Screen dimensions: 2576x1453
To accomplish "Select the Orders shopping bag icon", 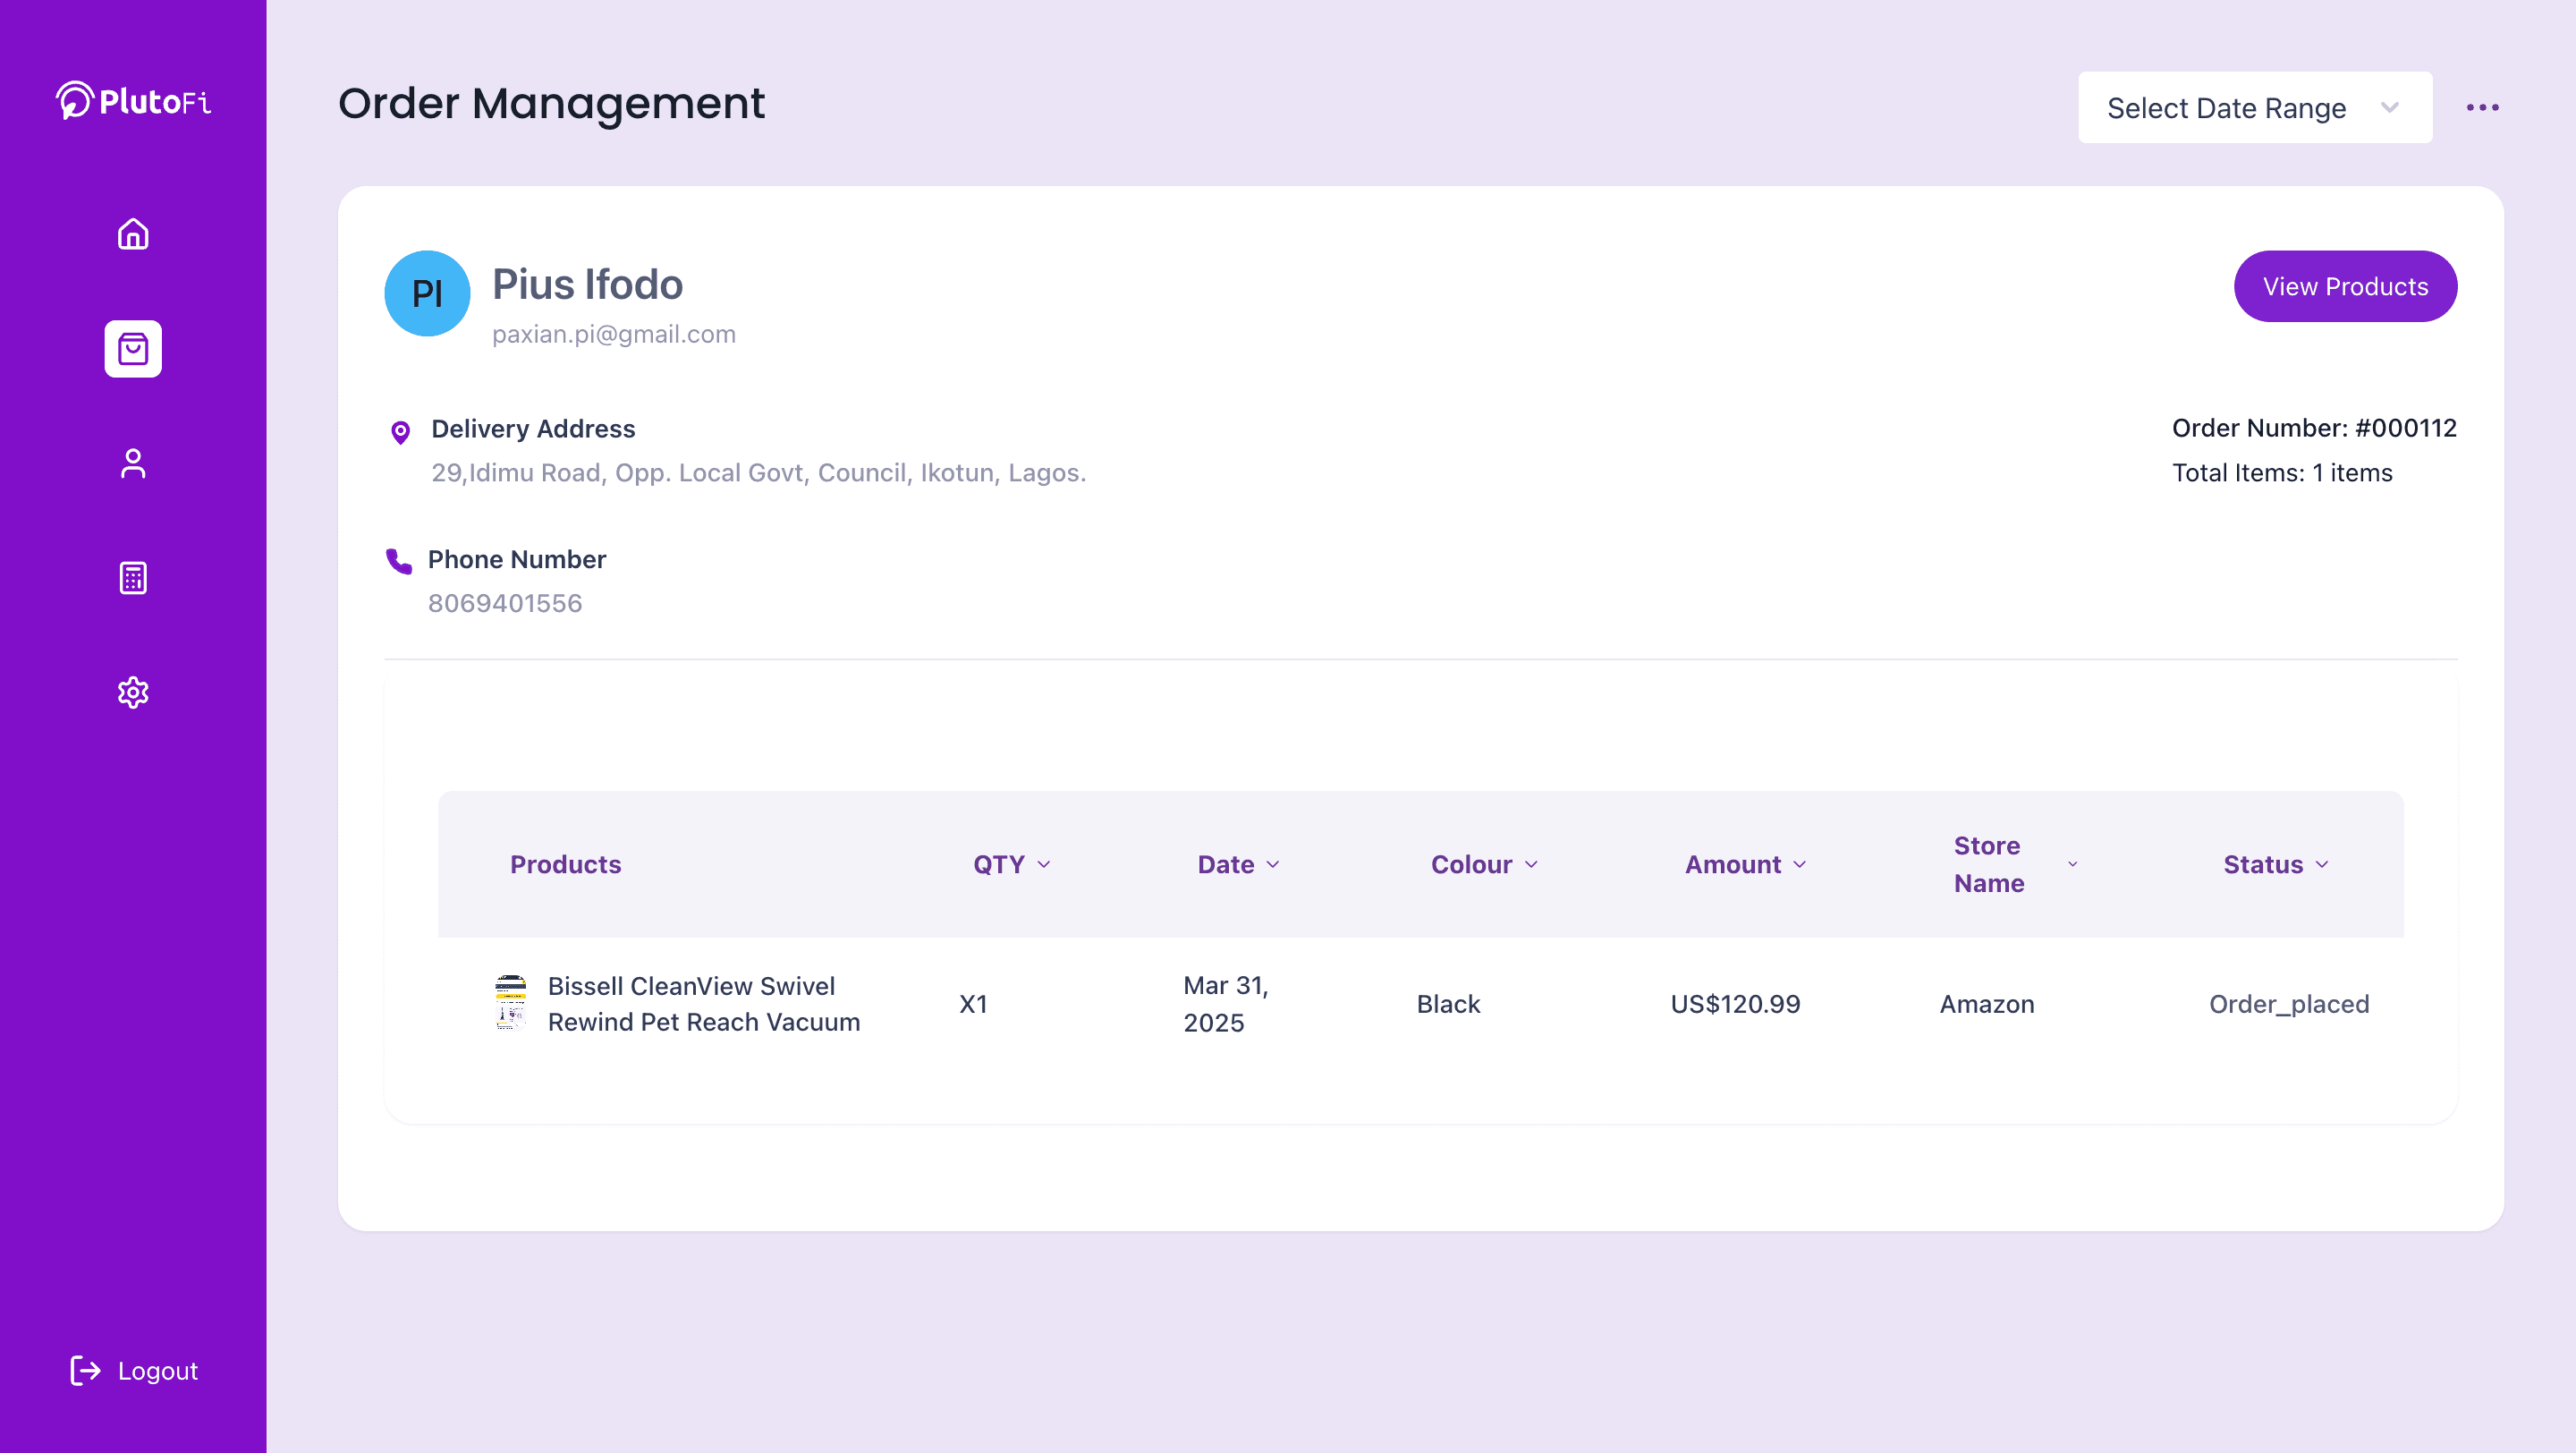I will (133, 349).
